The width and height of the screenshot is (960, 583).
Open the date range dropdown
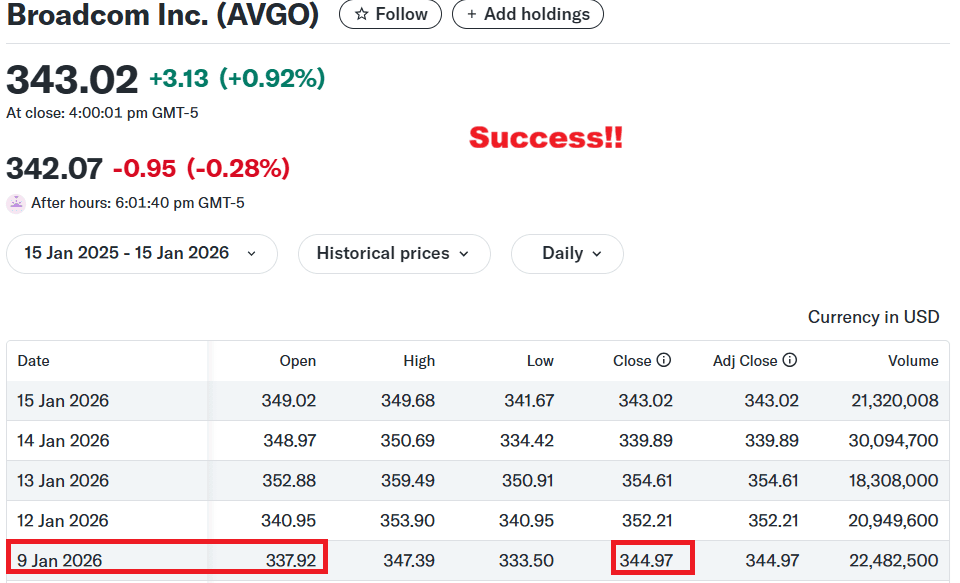coord(141,254)
